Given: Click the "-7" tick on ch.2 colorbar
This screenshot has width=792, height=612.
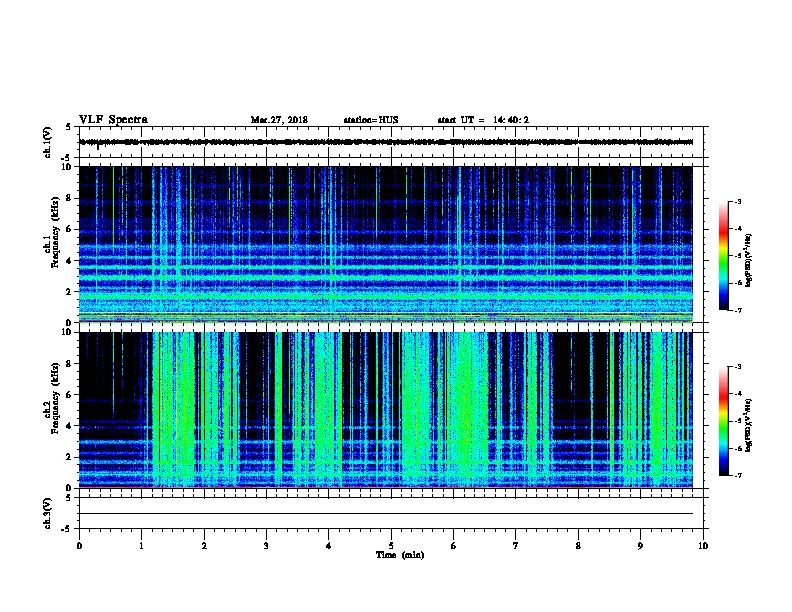Looking at the screenshot, I should click(737, 475).
